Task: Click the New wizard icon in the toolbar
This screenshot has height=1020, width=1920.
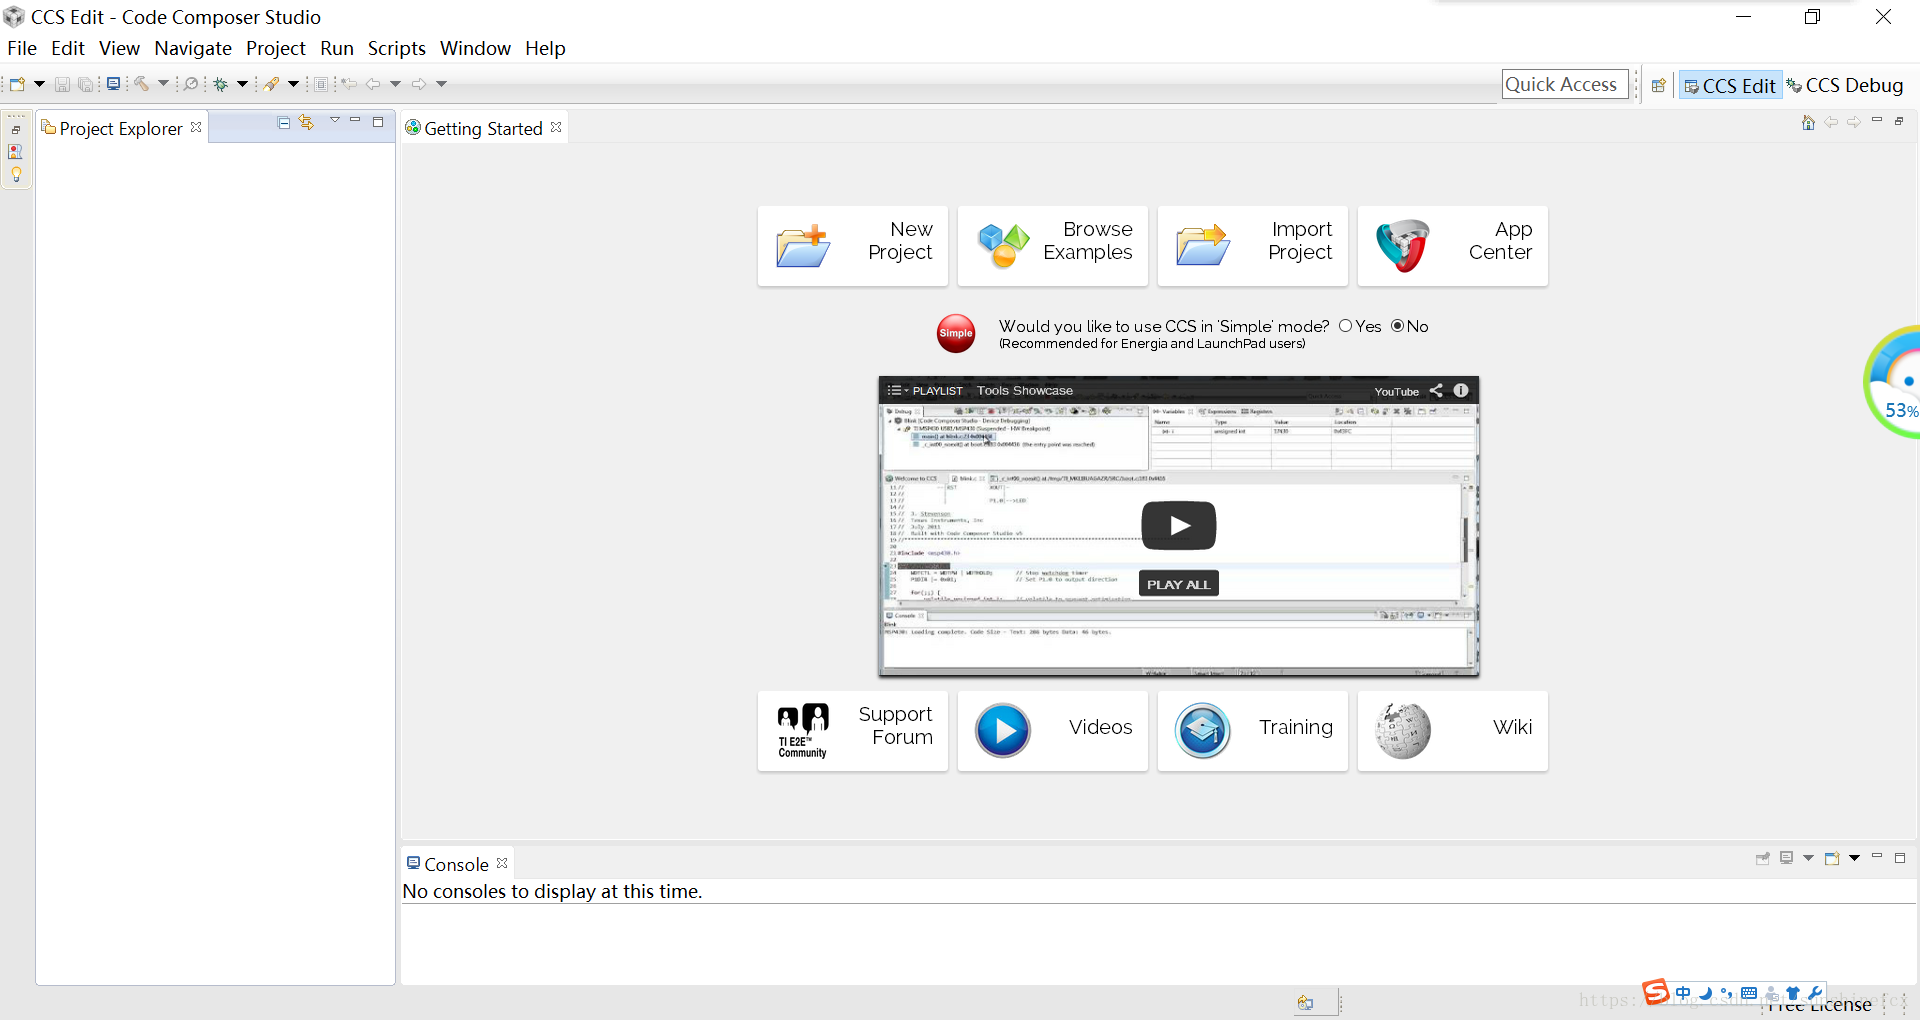Action: pos(17,84)
